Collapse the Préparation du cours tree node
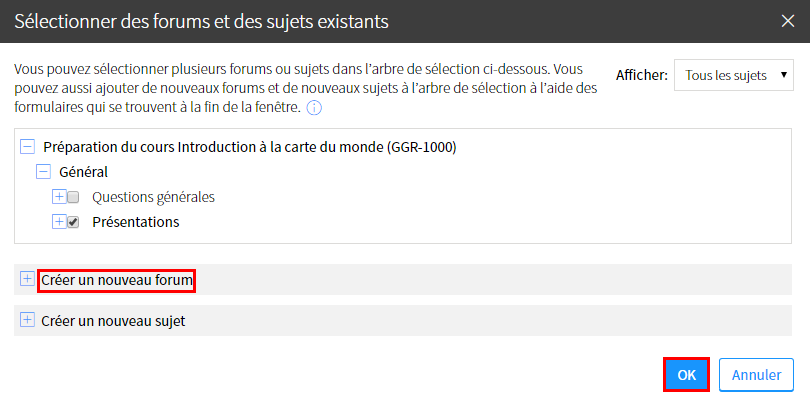This screenshot has height=401, width=810. (x=27, y=147)
